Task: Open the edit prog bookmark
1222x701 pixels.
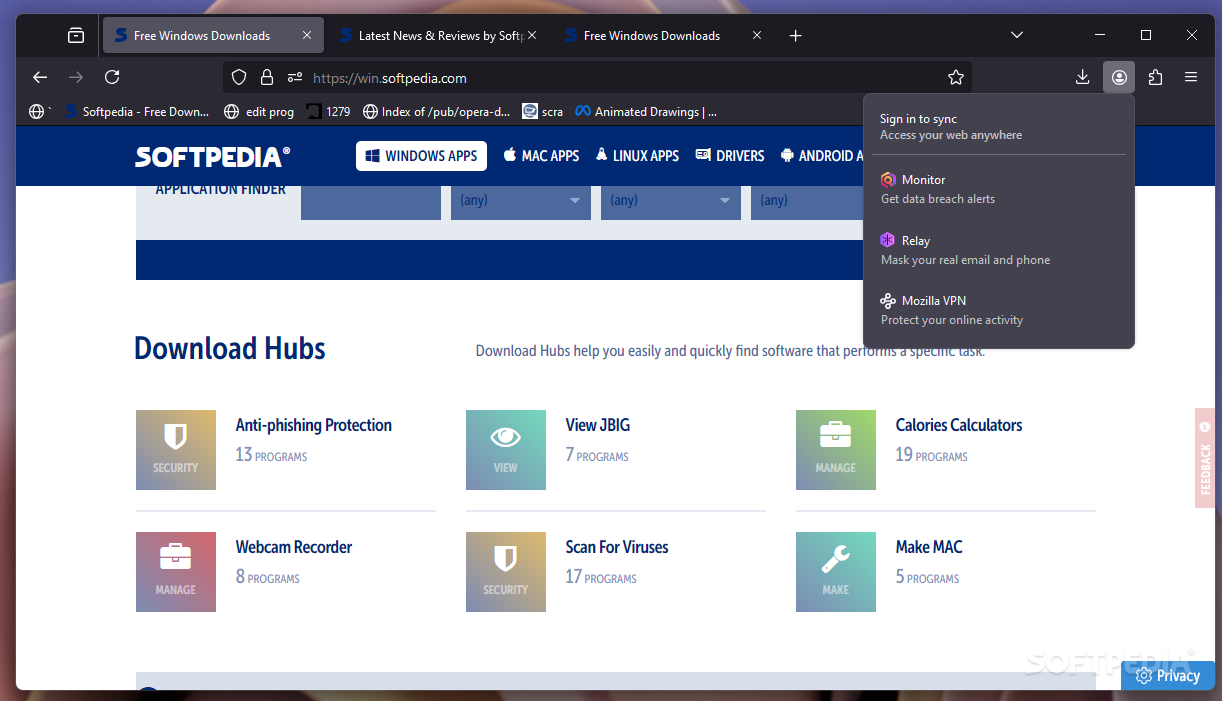Action: (259, 112)
